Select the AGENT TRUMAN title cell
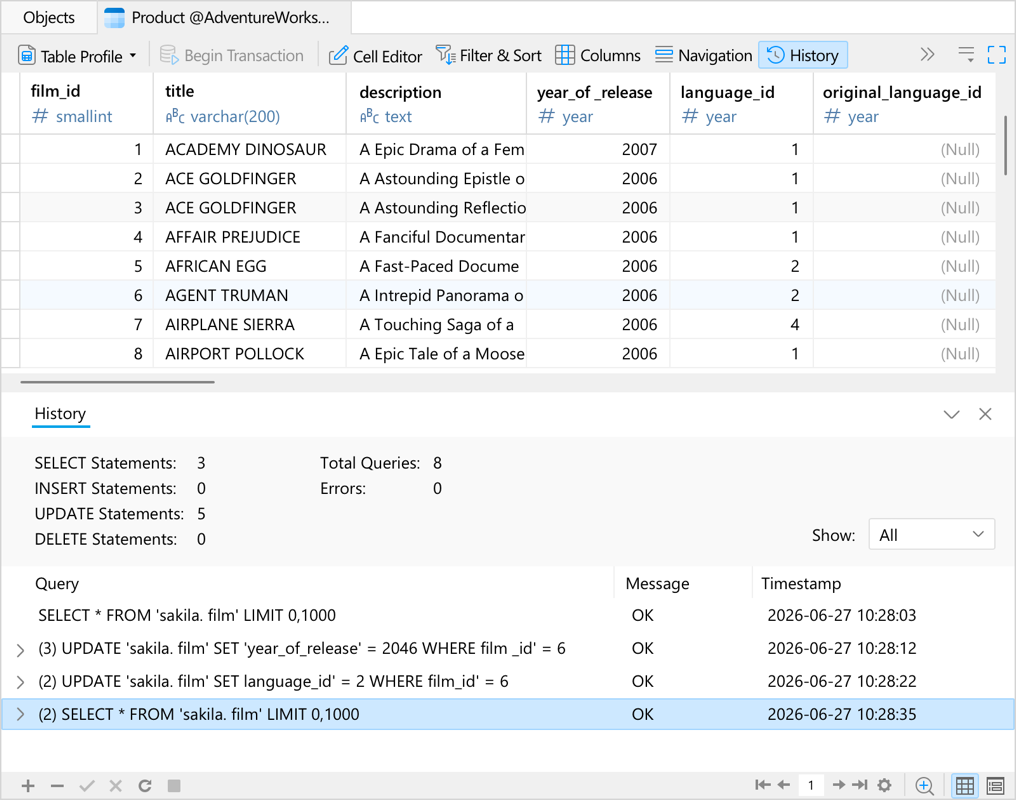The width and height of the screenshot is (1016, 800). point(249,295)
